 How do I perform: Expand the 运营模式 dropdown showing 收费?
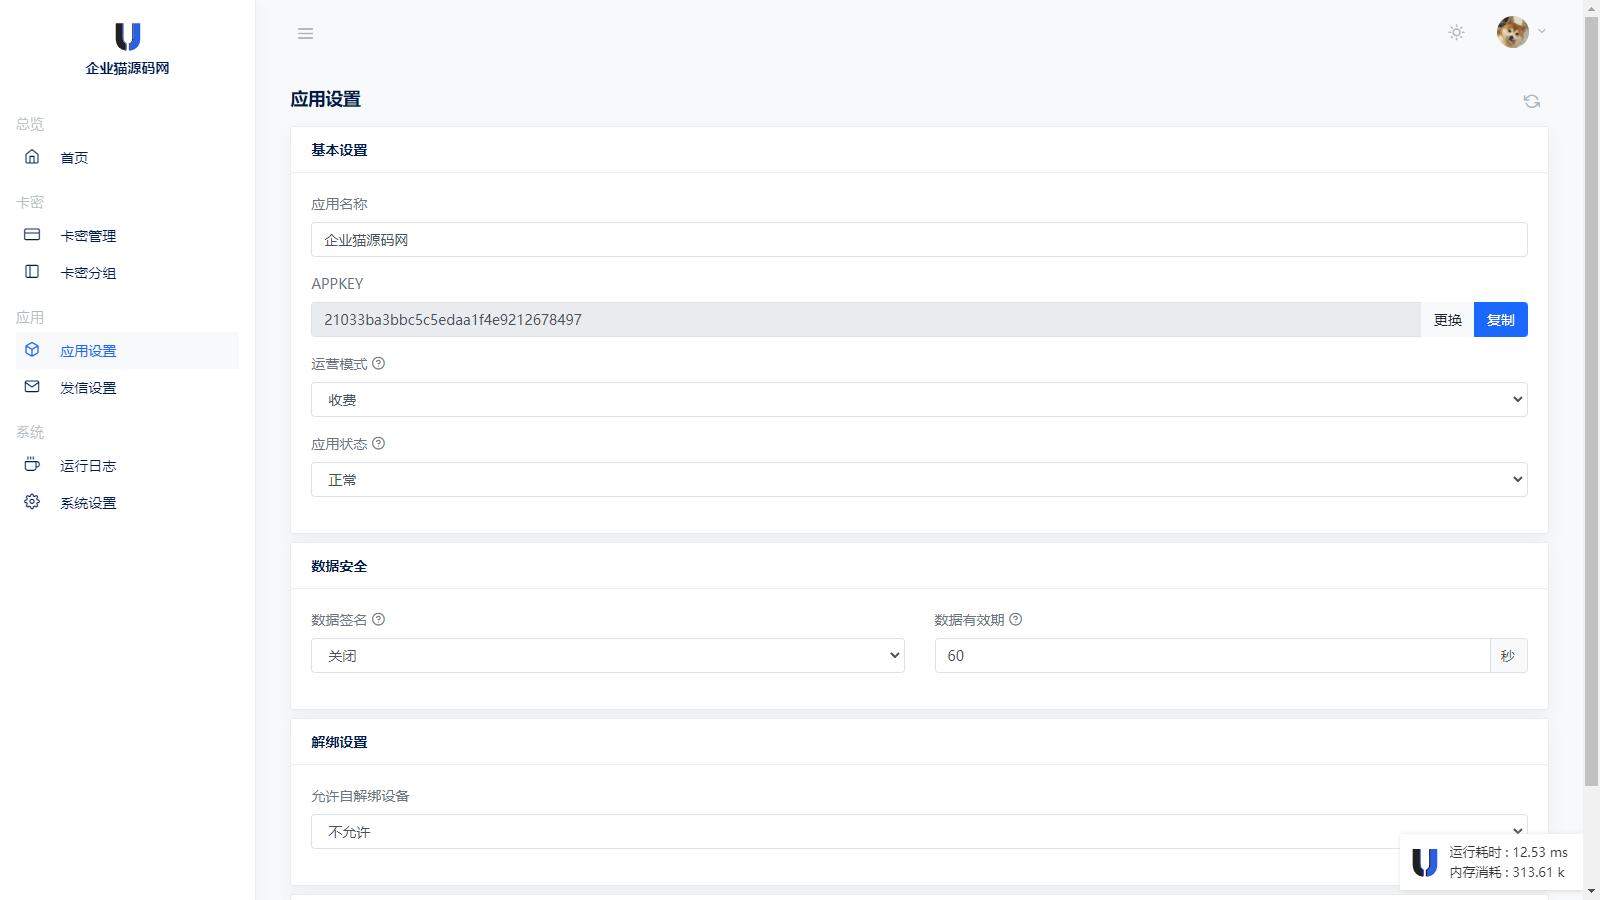tap(918, 400)
